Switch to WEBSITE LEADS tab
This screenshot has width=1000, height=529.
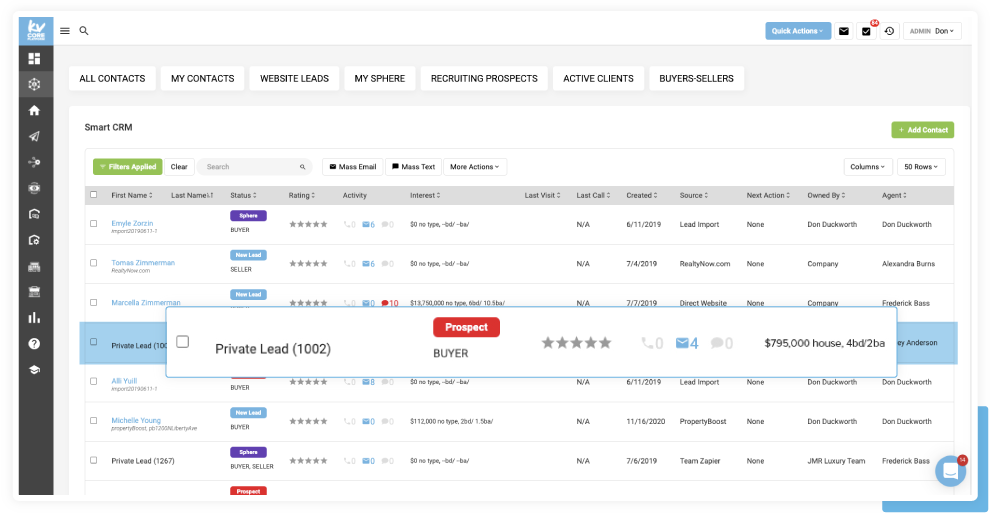click(x=294, y=78)
